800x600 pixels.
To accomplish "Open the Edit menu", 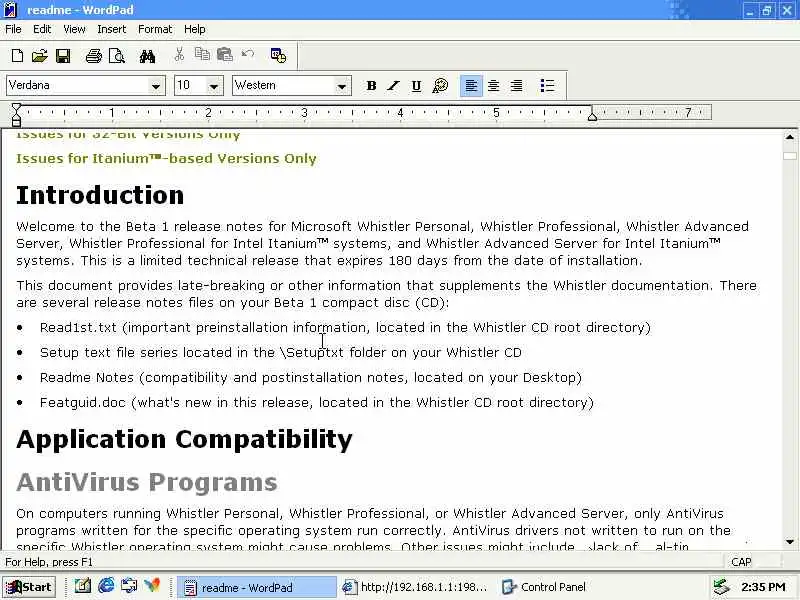I will tap(42, 29).
